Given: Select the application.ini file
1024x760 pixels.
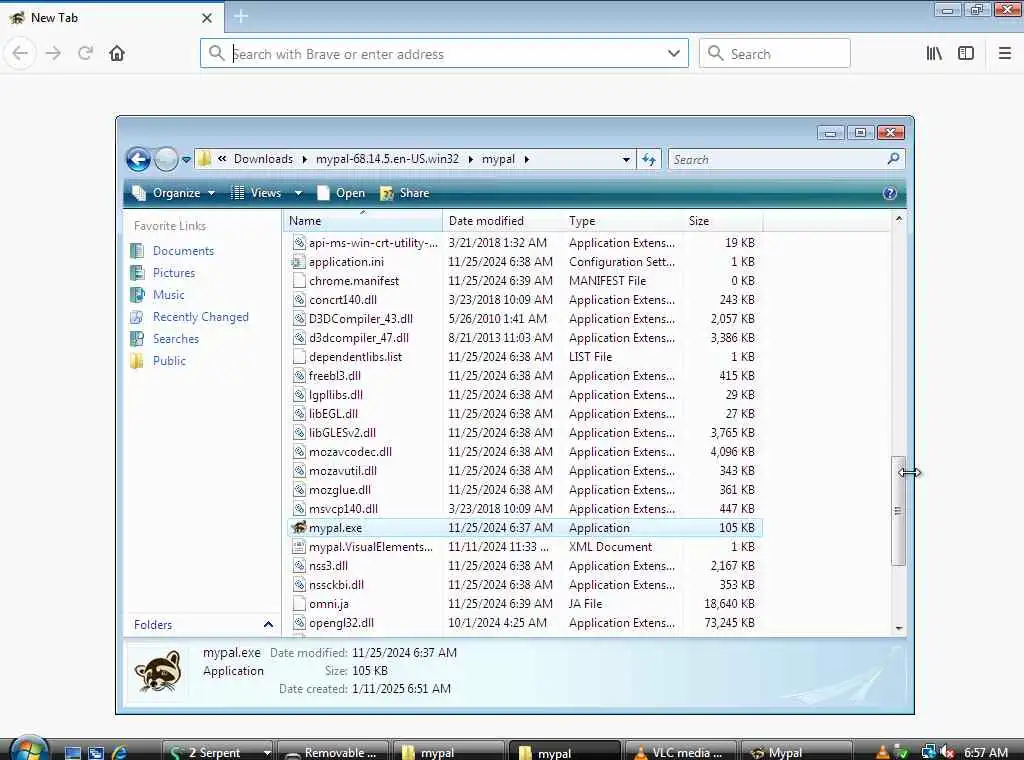Looking at the screenshot, I should tap(524, 262).
